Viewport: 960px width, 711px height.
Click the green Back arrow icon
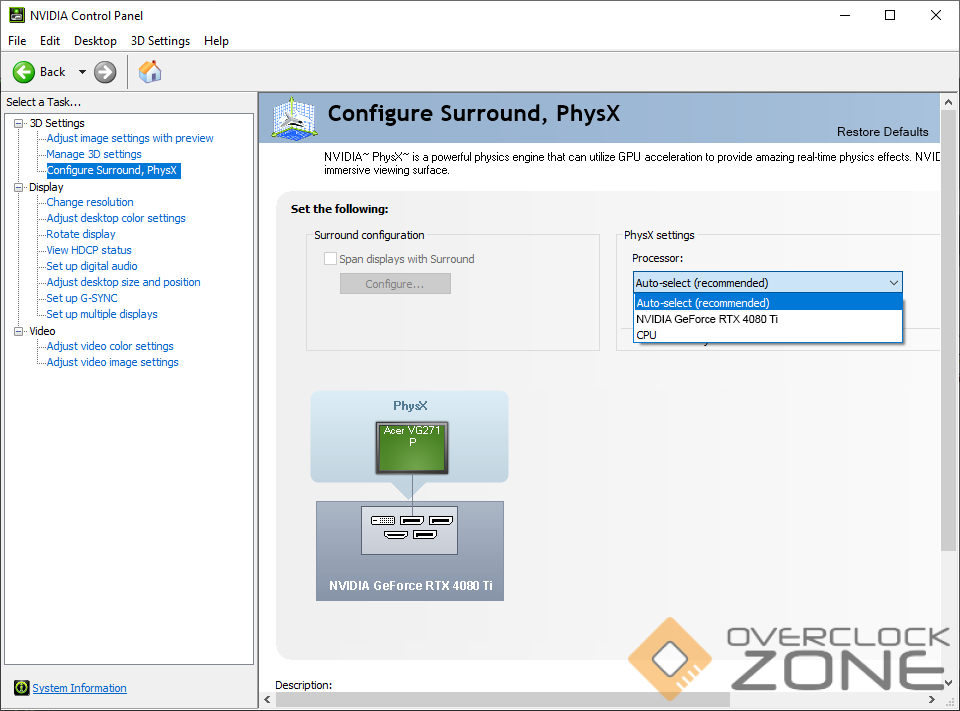tap(24, 72)
